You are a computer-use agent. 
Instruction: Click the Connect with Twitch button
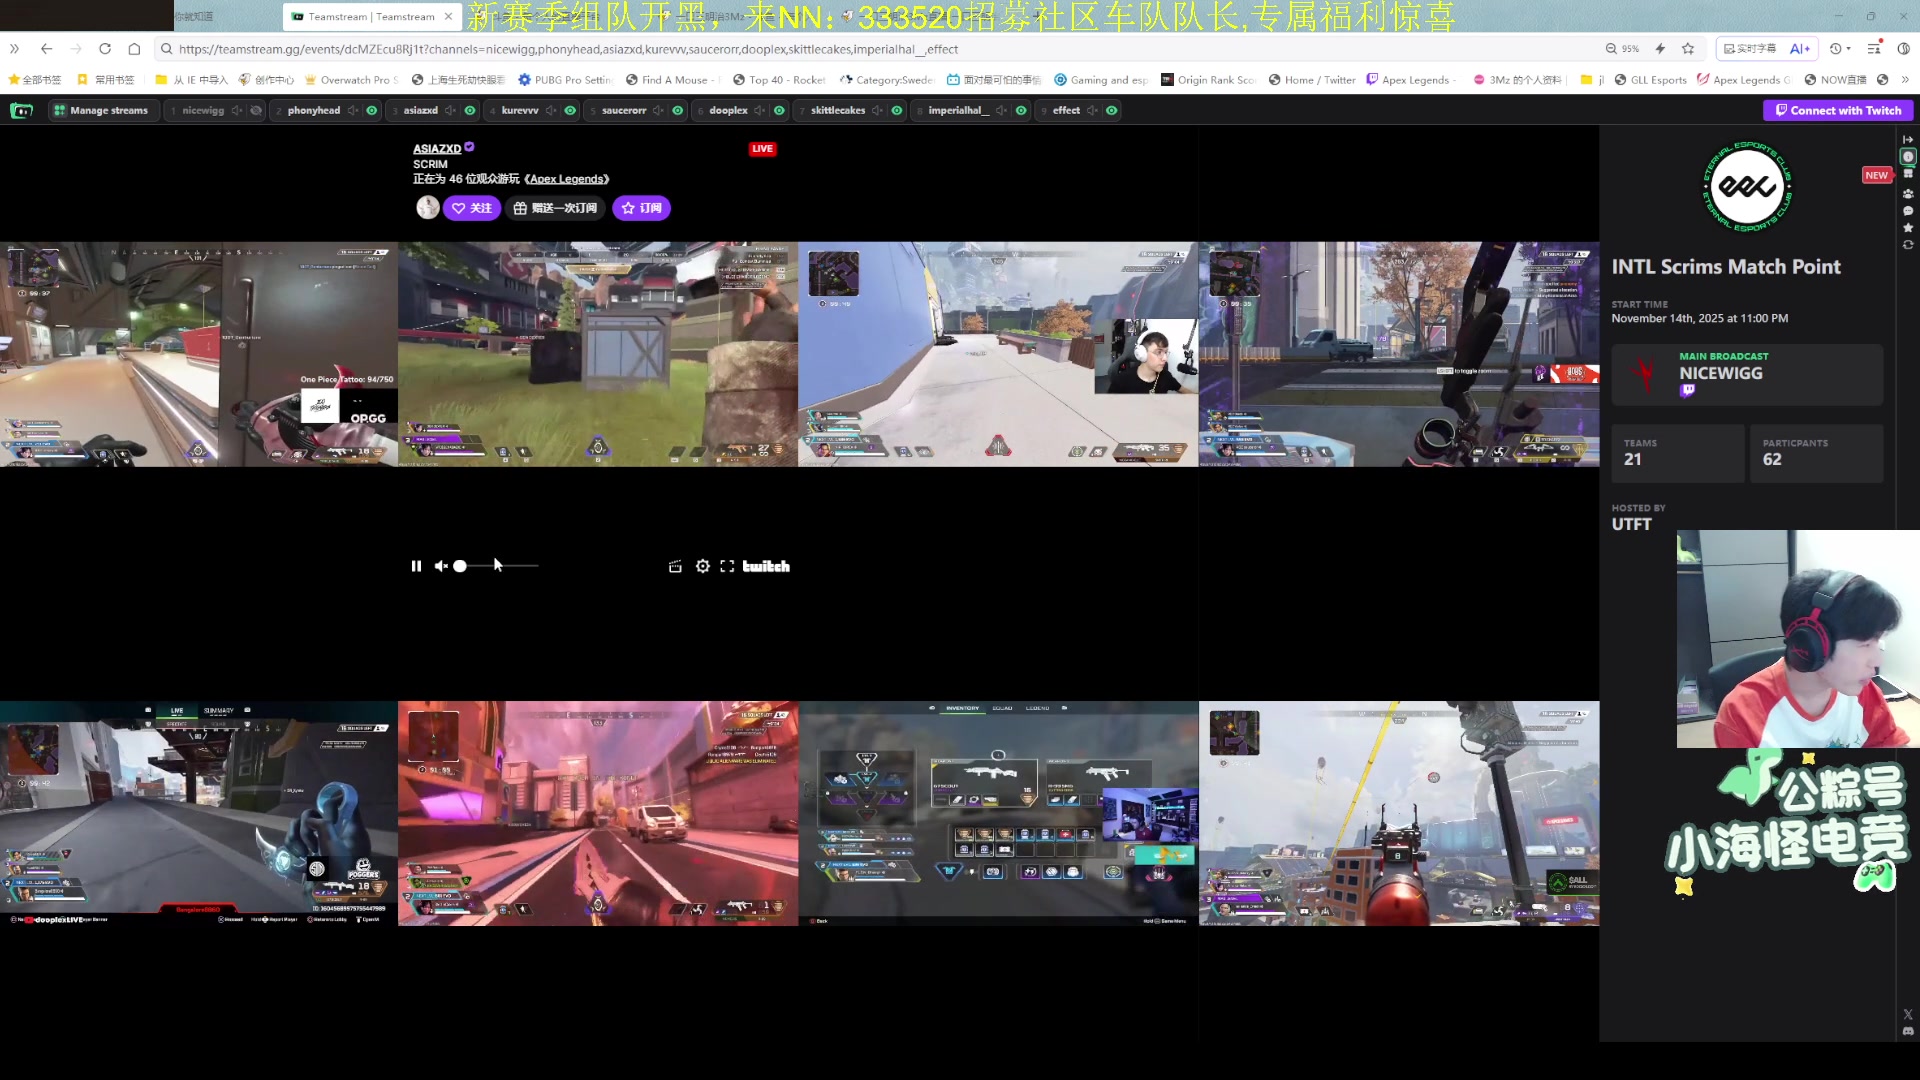tap(1837, 111)
